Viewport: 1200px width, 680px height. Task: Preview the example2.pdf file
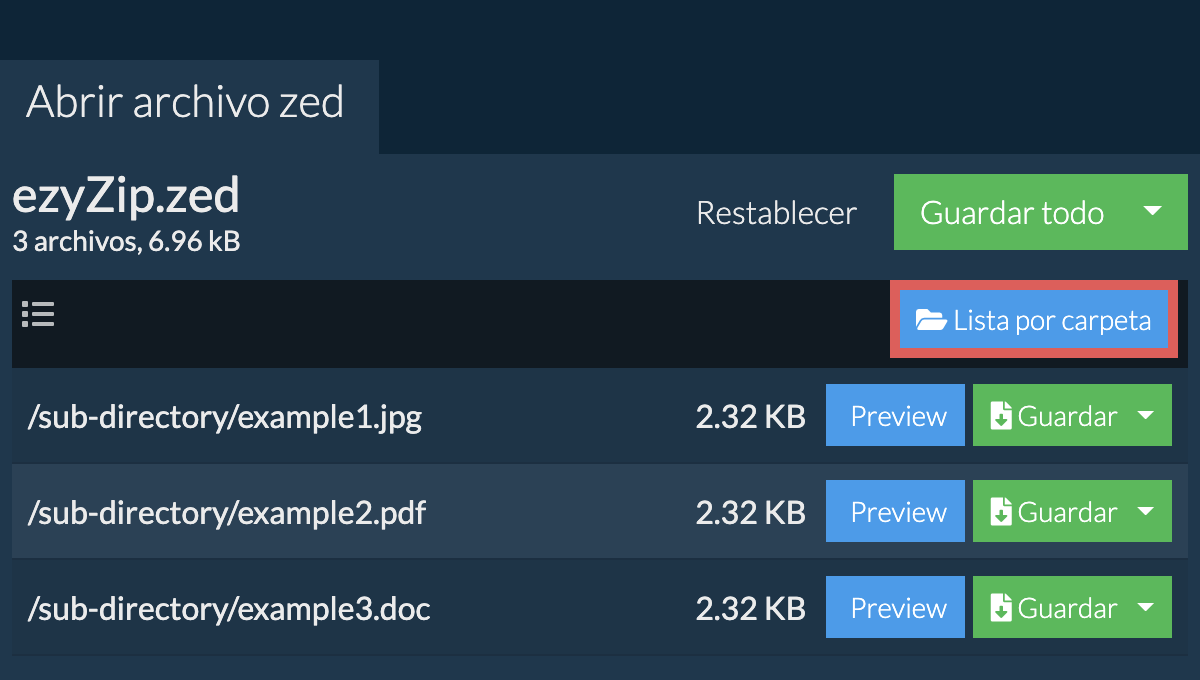click(x=895, y=512)
